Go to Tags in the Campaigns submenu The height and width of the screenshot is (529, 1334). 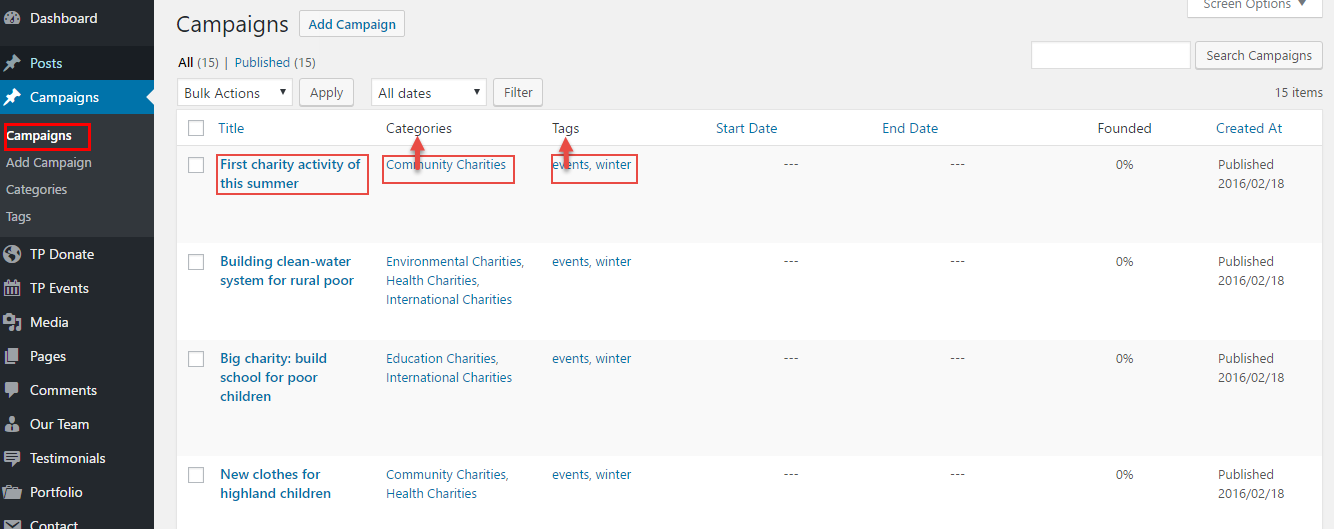click(x=19, y=217)
